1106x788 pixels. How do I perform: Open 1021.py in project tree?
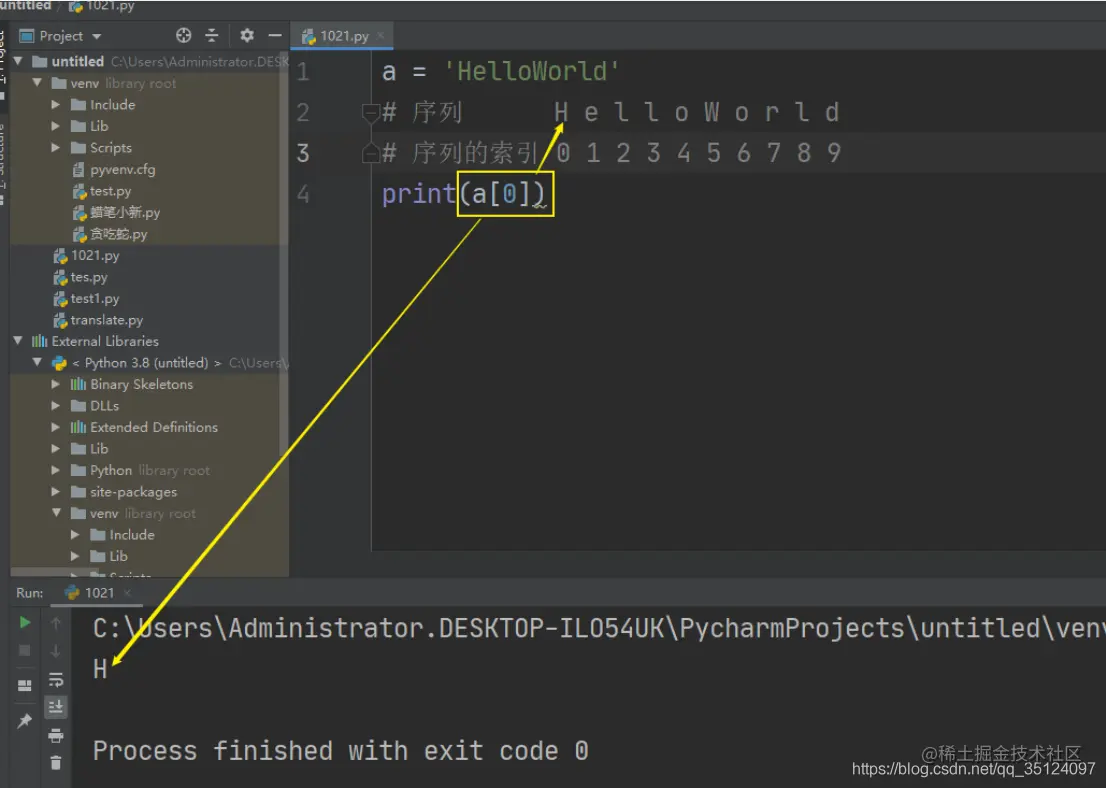[87, 255]
